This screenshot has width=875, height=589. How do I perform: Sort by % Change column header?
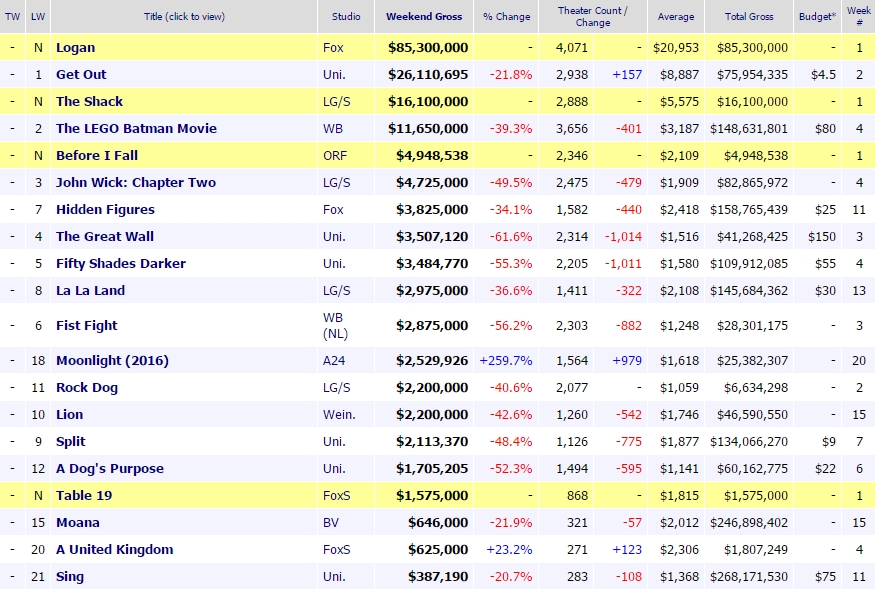click(x=506, y=17)
